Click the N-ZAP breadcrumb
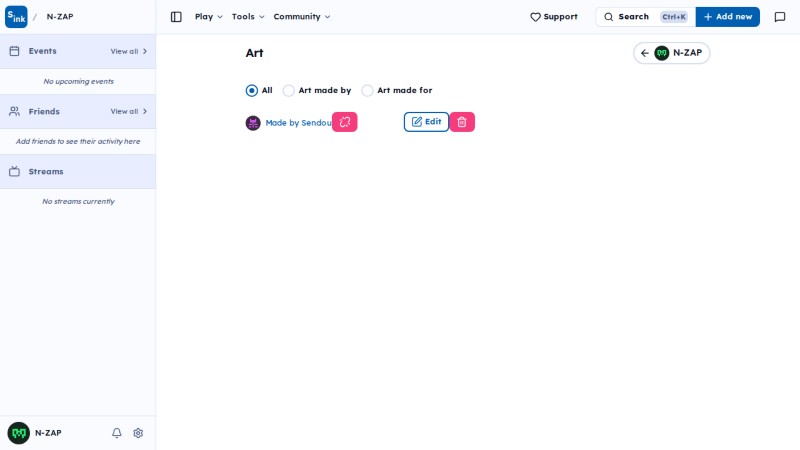This screenshot has height=450, width=800. pyautogui.click(x=60, y=17)
